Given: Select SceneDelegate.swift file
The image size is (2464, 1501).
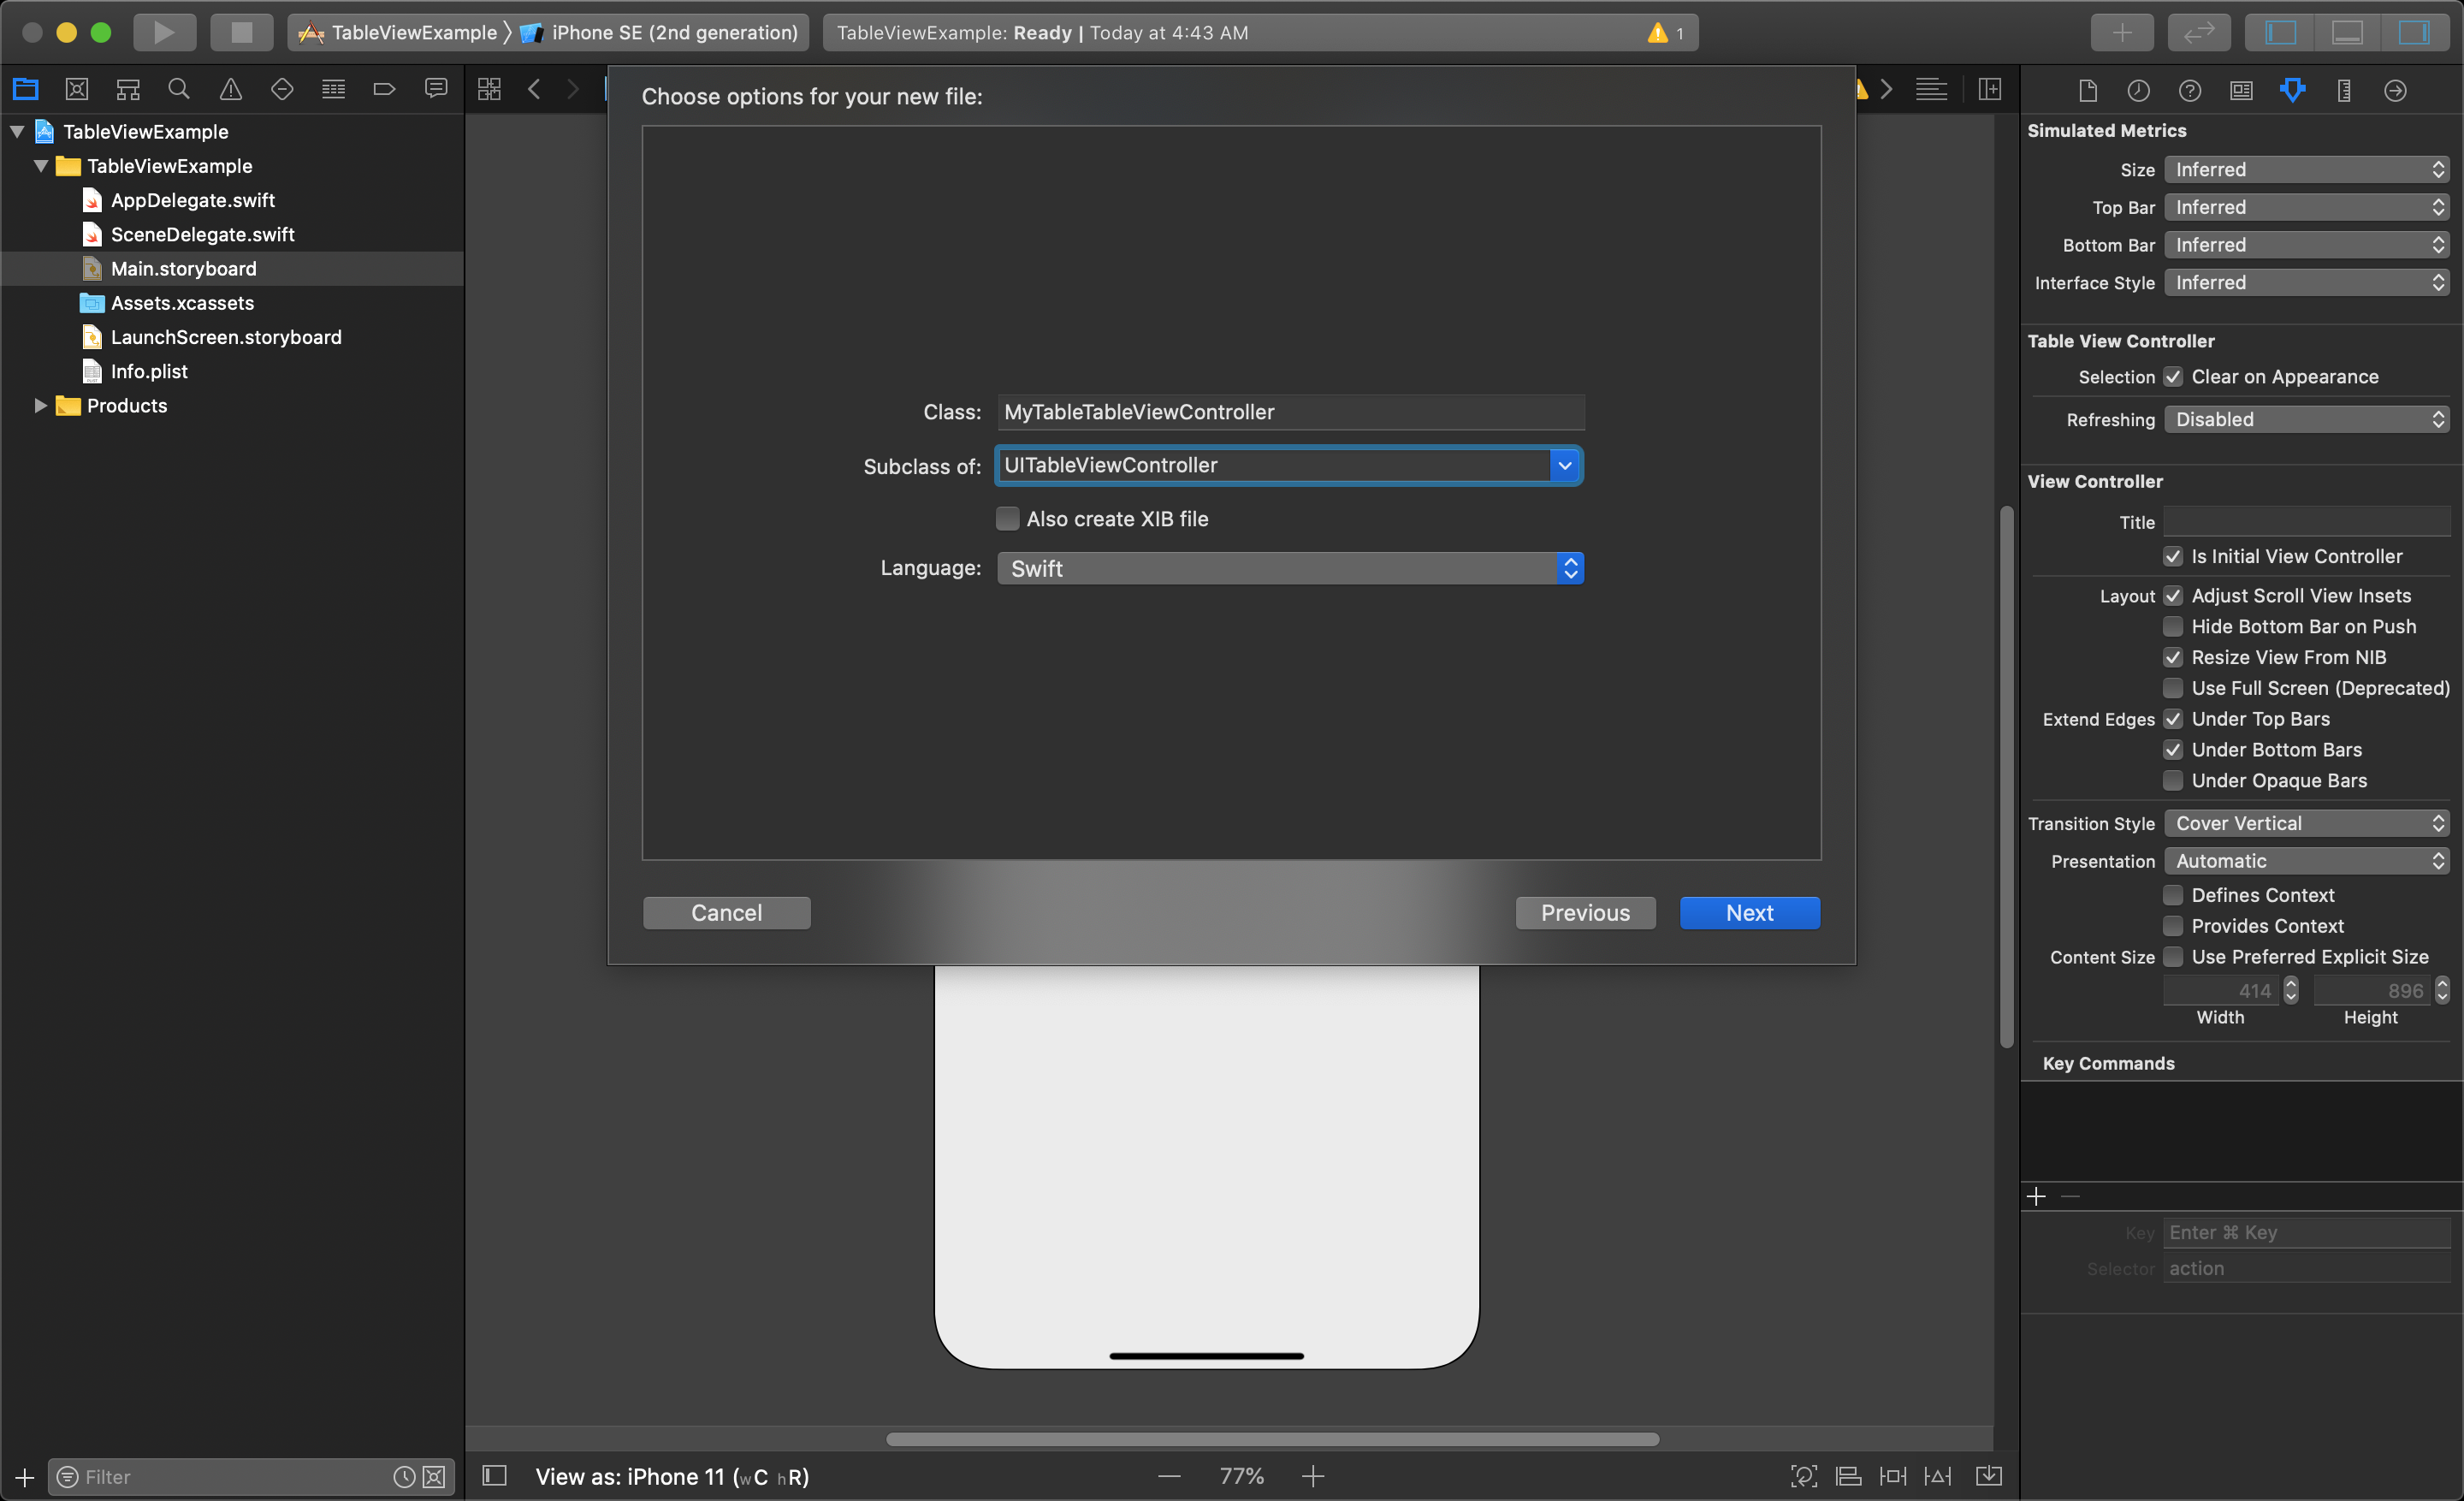Looking at the screenshot, I should point(202,234).
